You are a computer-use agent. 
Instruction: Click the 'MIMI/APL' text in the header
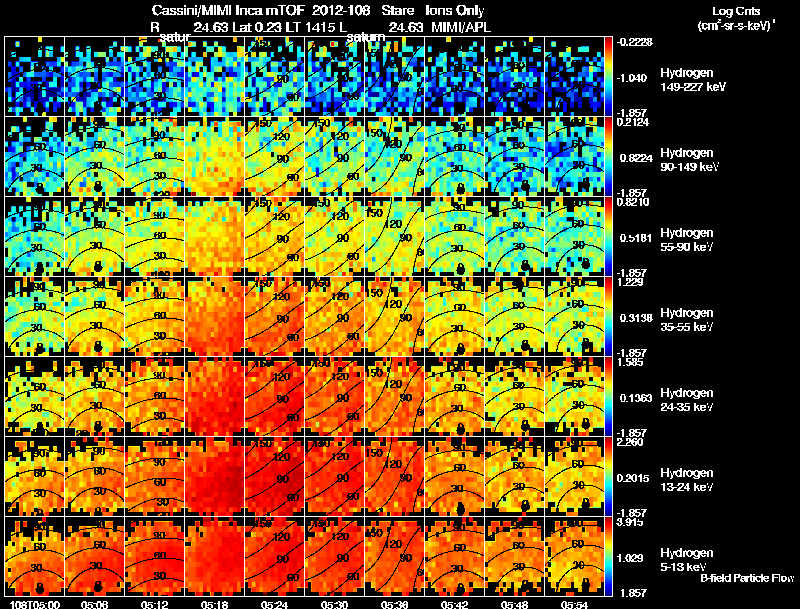(461, 27)
